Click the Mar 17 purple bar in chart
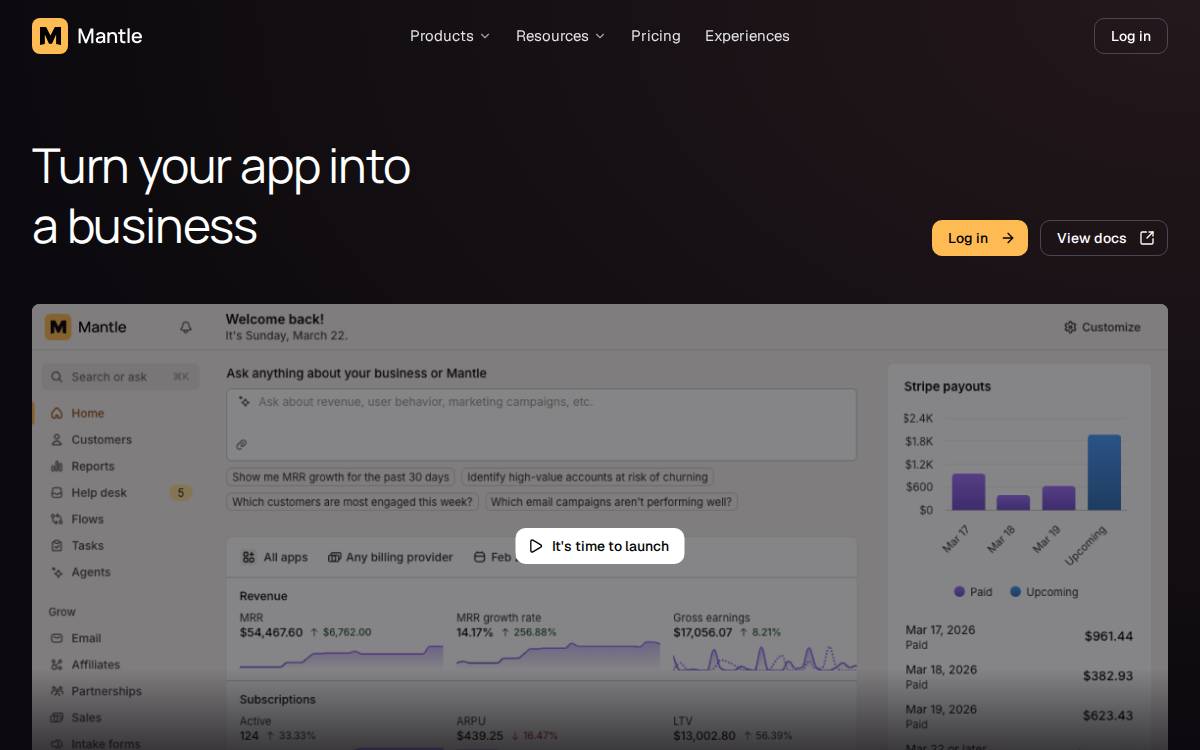 tap(968, 492)
